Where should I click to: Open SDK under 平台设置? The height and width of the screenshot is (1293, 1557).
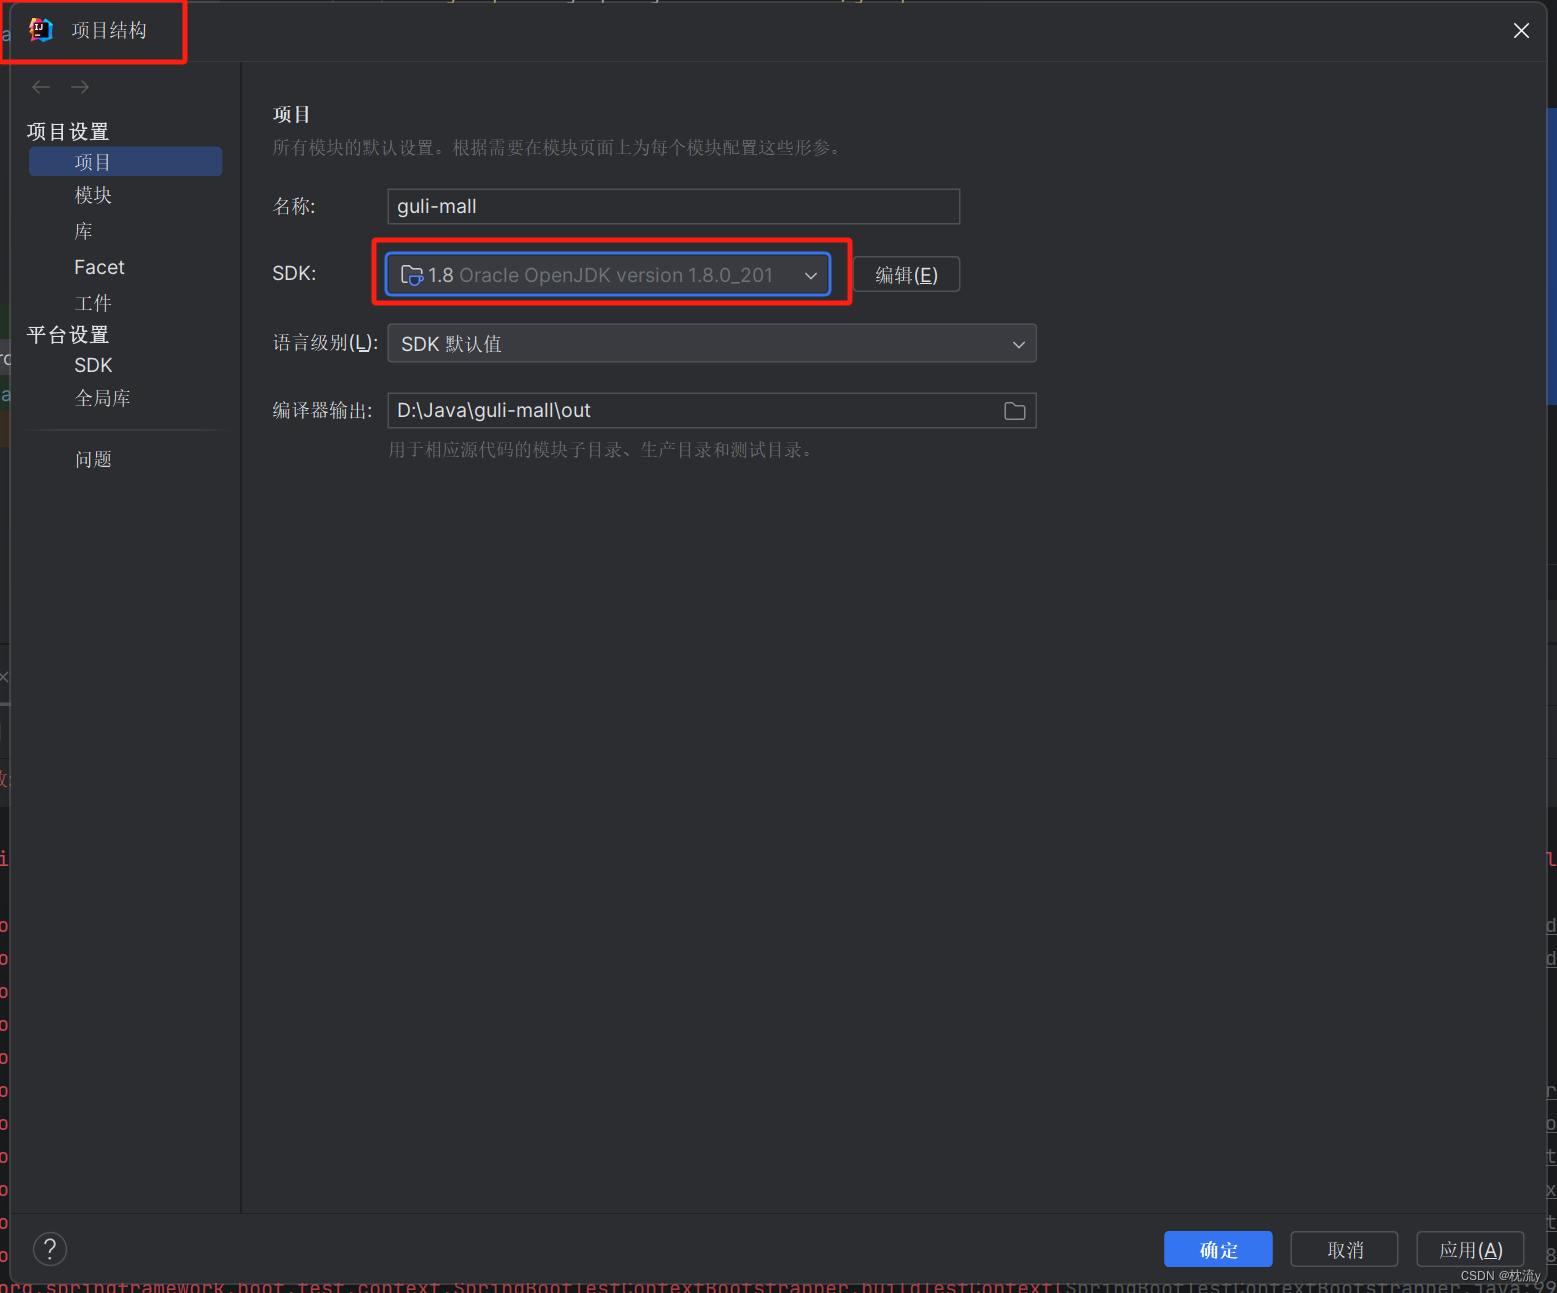[93, 365]
